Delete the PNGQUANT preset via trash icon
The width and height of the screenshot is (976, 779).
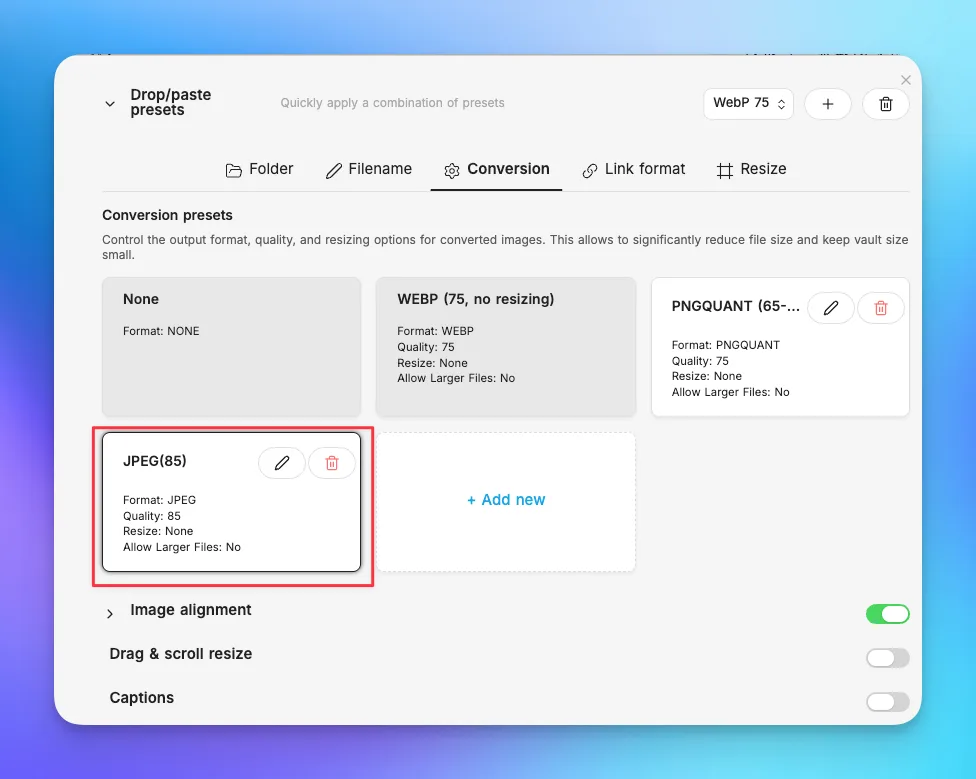click(881, 308)
